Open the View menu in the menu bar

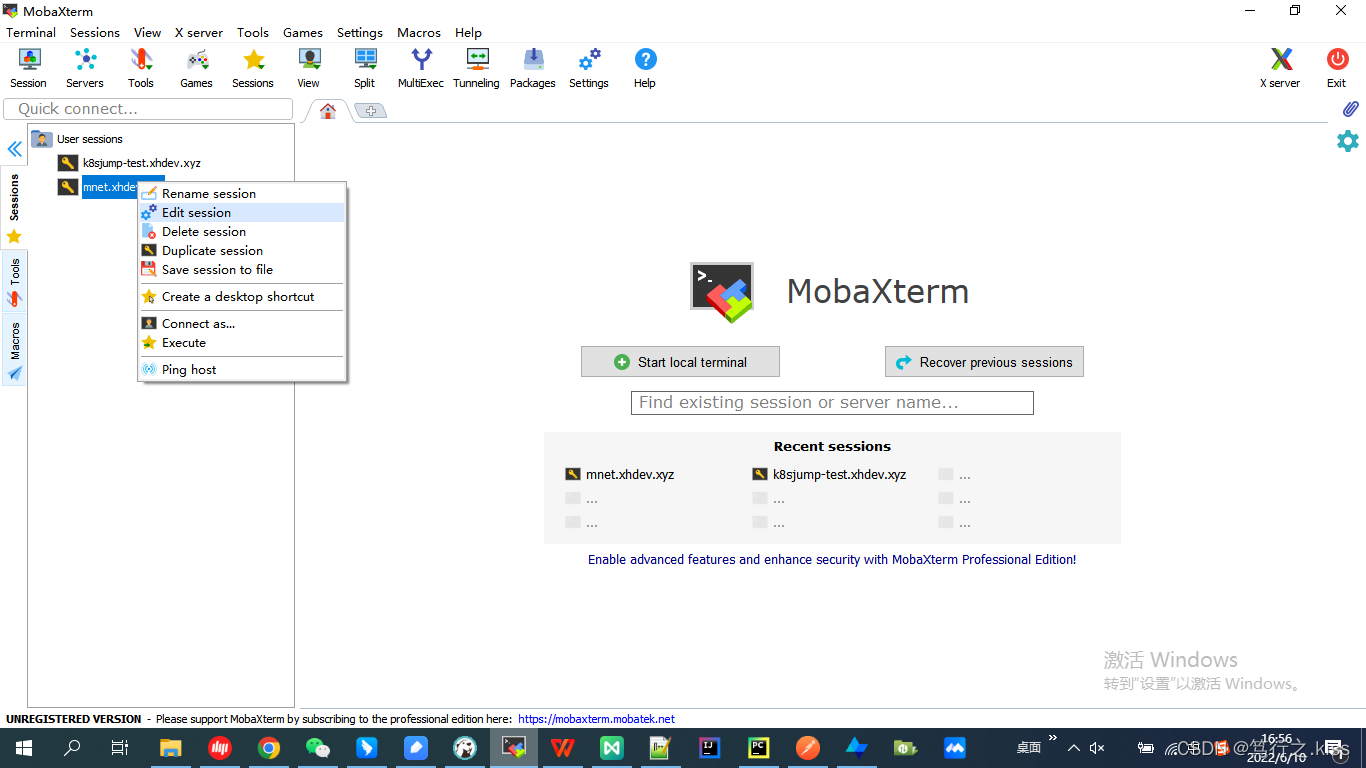[147, 32]
